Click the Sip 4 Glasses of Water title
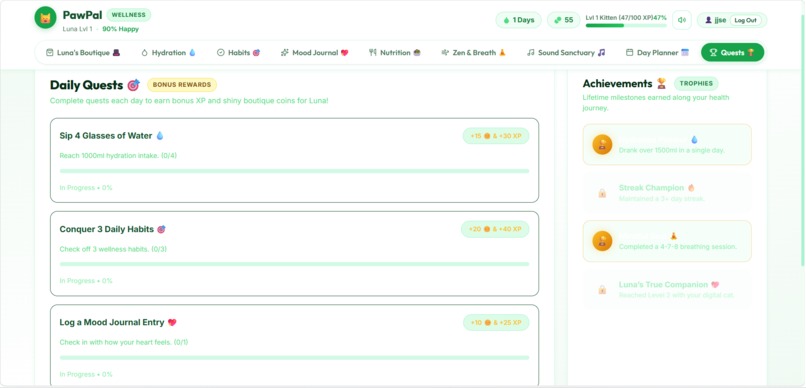This screenshot has width=806, height=388. 106,136
